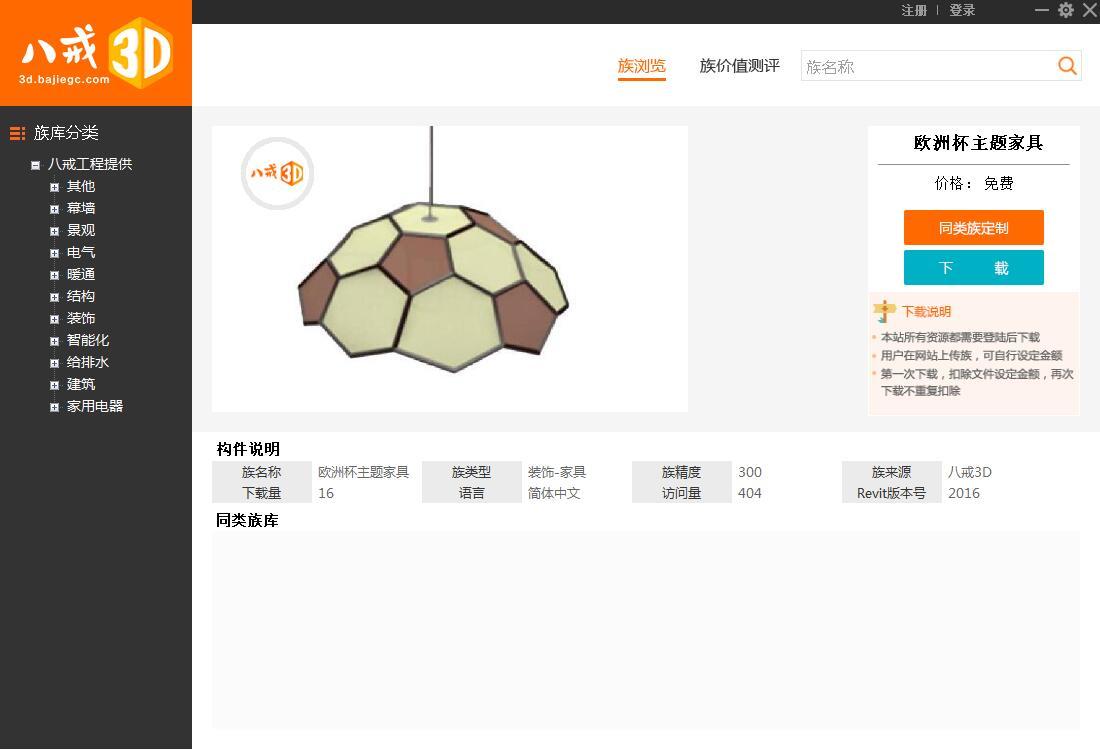The height and width of the screenshot is (750, 1100).
Task: Select the 家用电器 category in the sidebar
Action: click(x=94, y=406)
